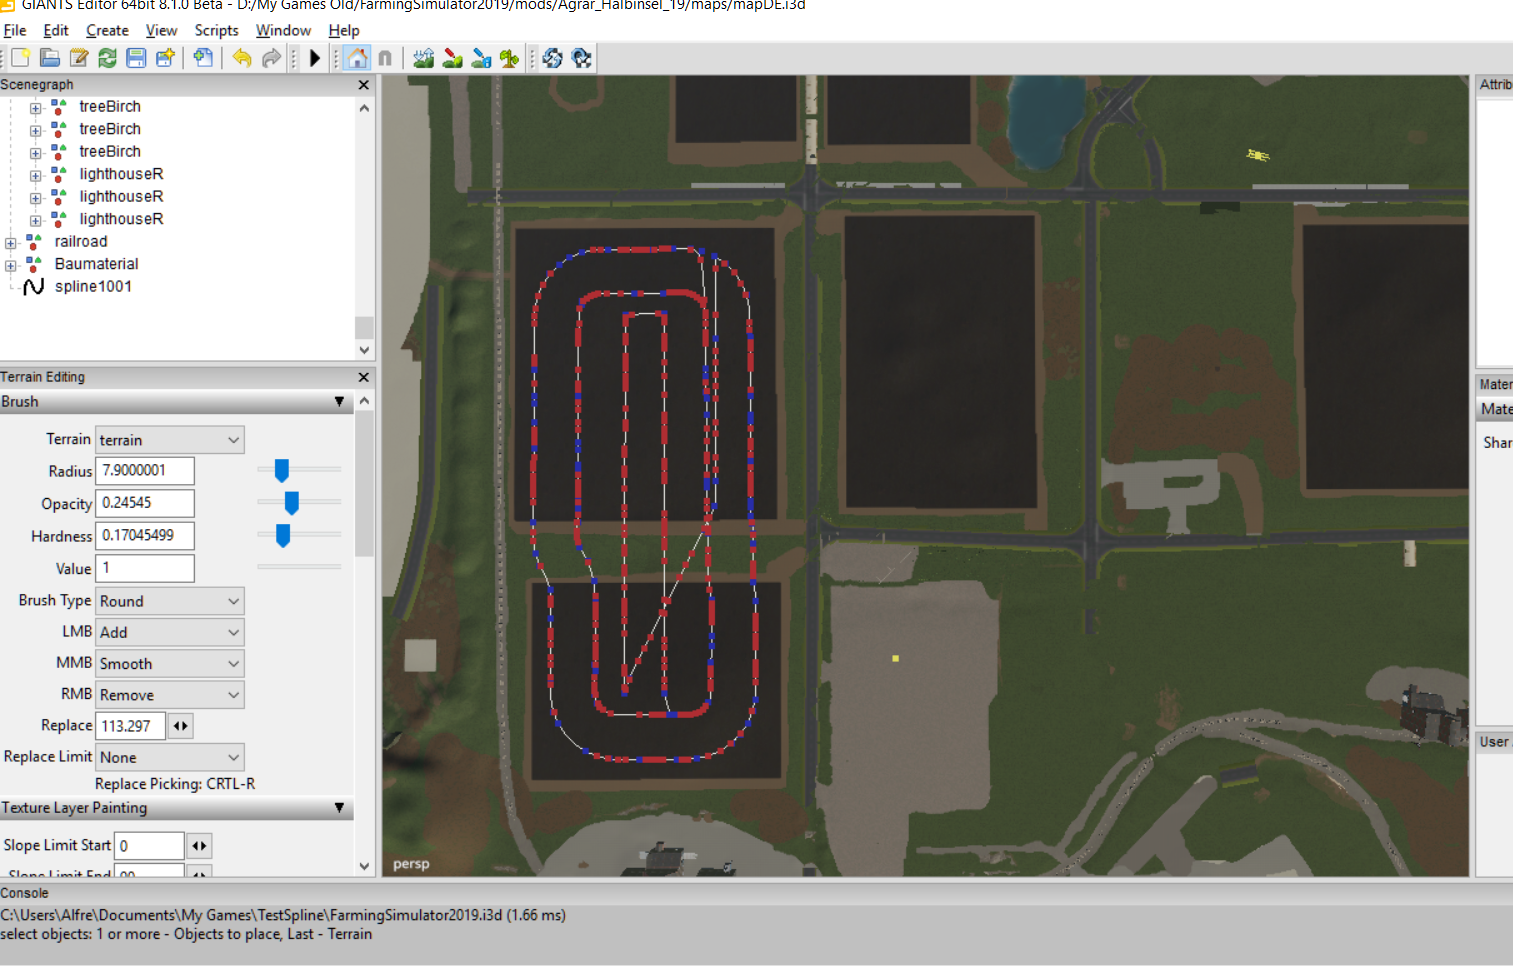Click the Opacity slider handle
1513x966 pixels.
tap(292, 502)
